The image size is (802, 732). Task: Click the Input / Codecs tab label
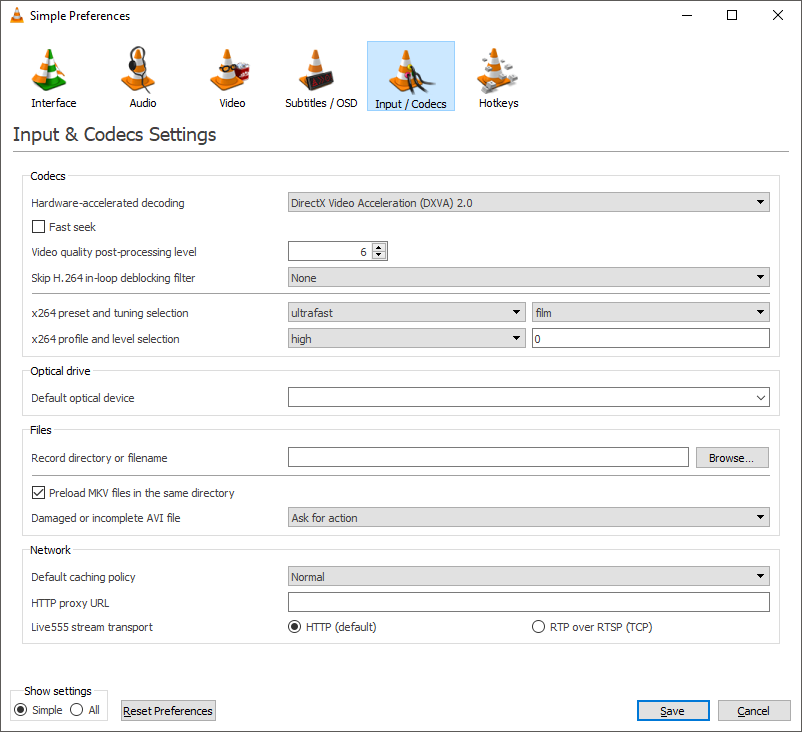coord(411,104)
